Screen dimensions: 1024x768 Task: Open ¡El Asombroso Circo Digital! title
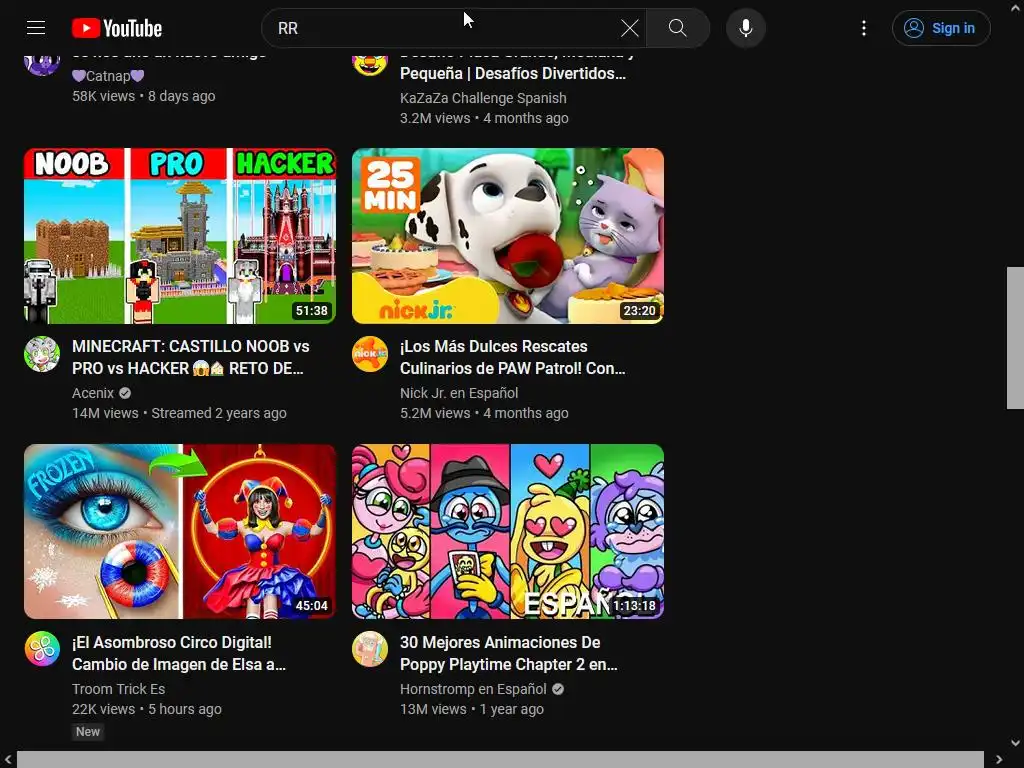[179, 653]
